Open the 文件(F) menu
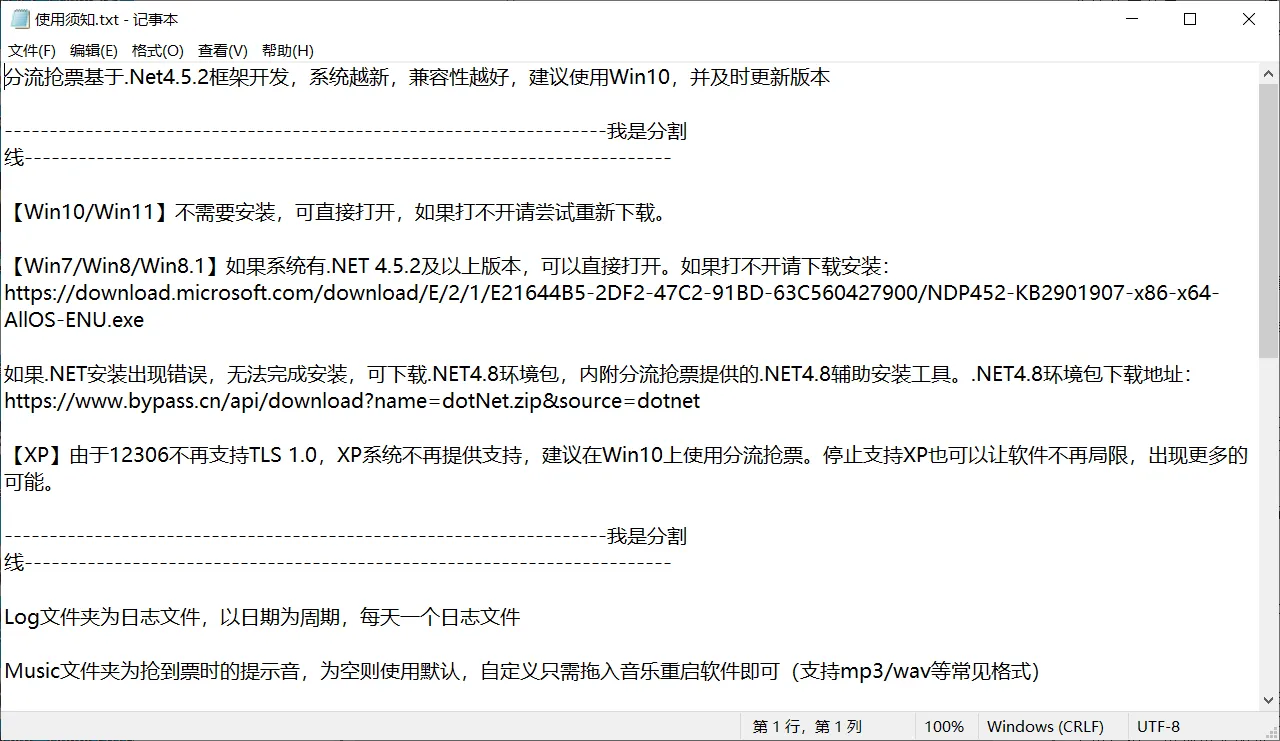The image size is (1280, 741). click(32, 51)
